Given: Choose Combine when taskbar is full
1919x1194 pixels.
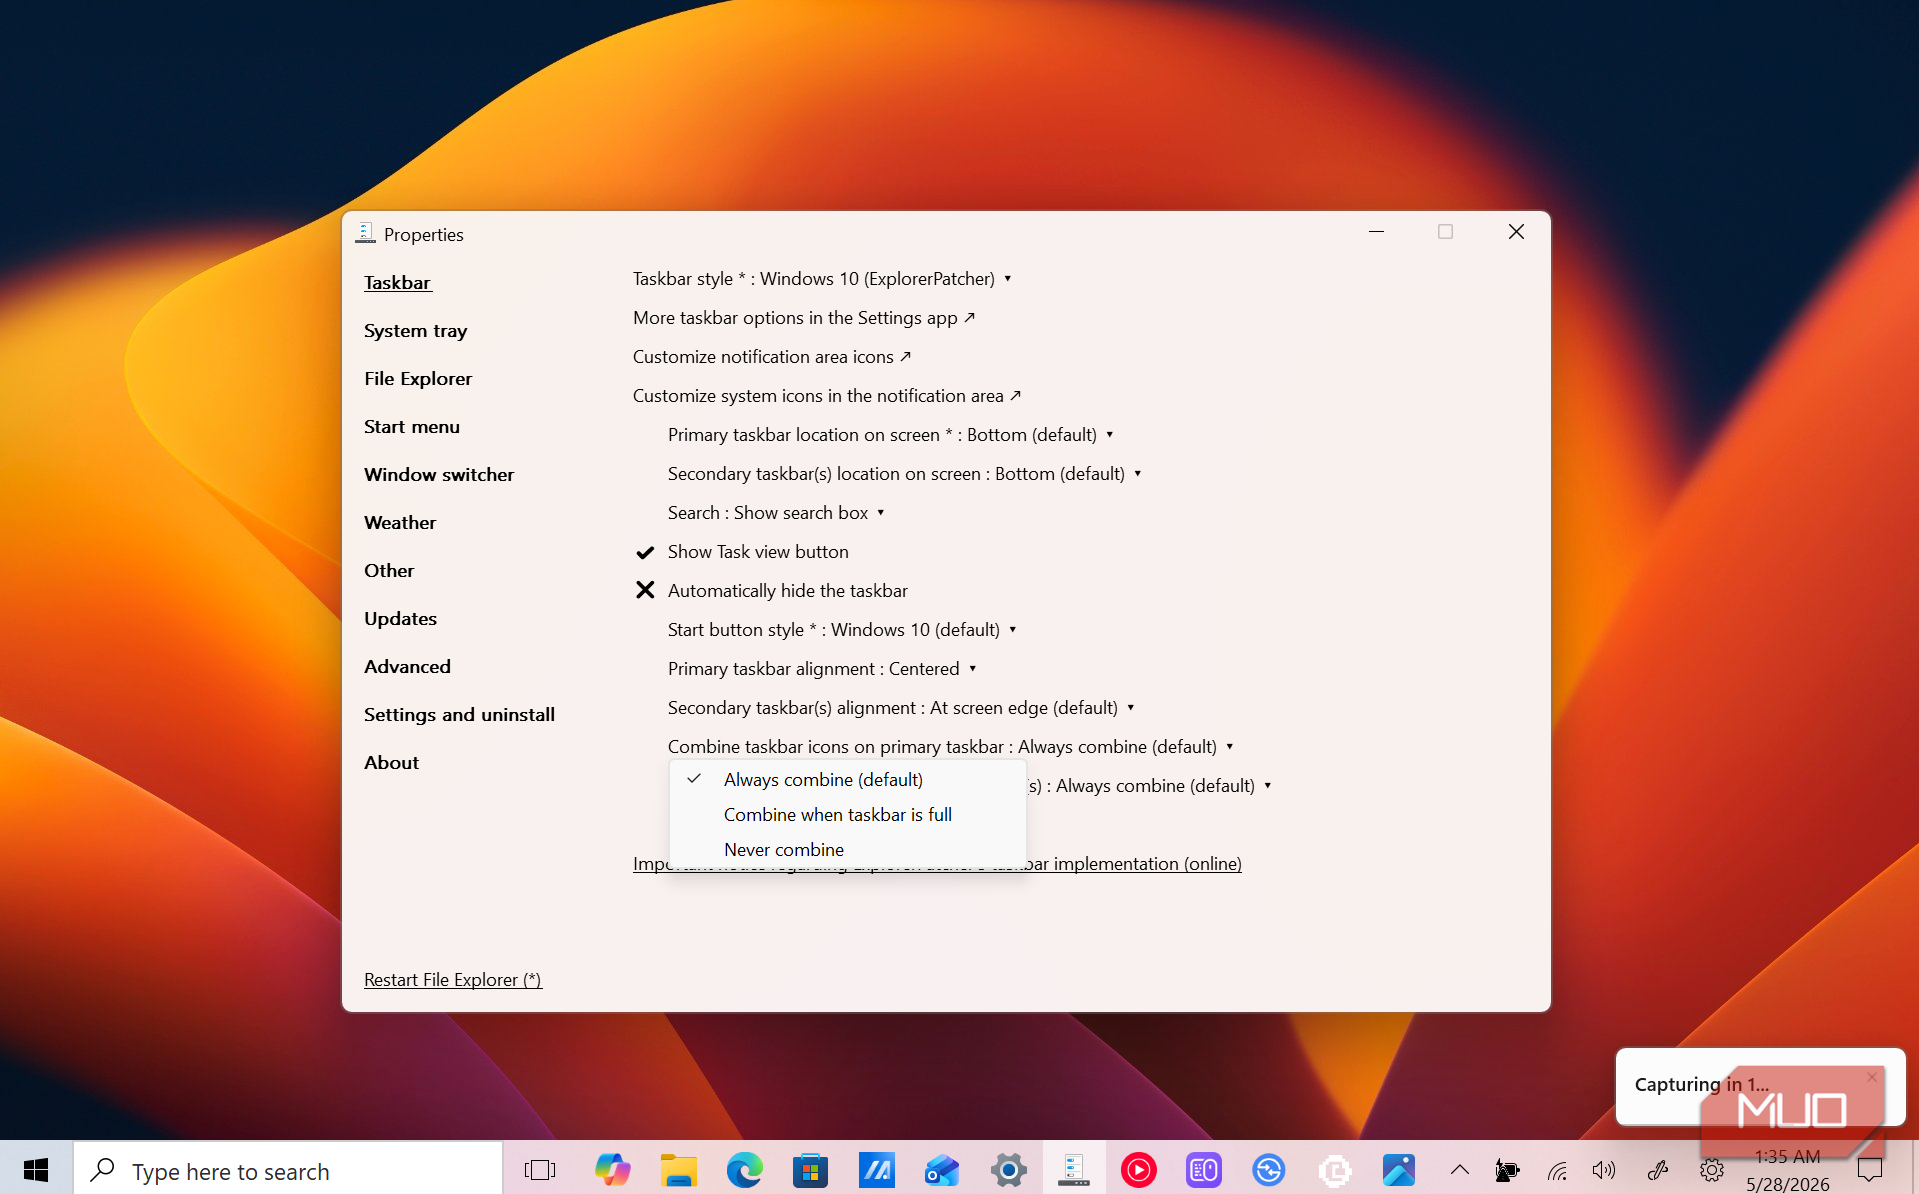Looking at the screenshot, I should [x=848, y=815].
